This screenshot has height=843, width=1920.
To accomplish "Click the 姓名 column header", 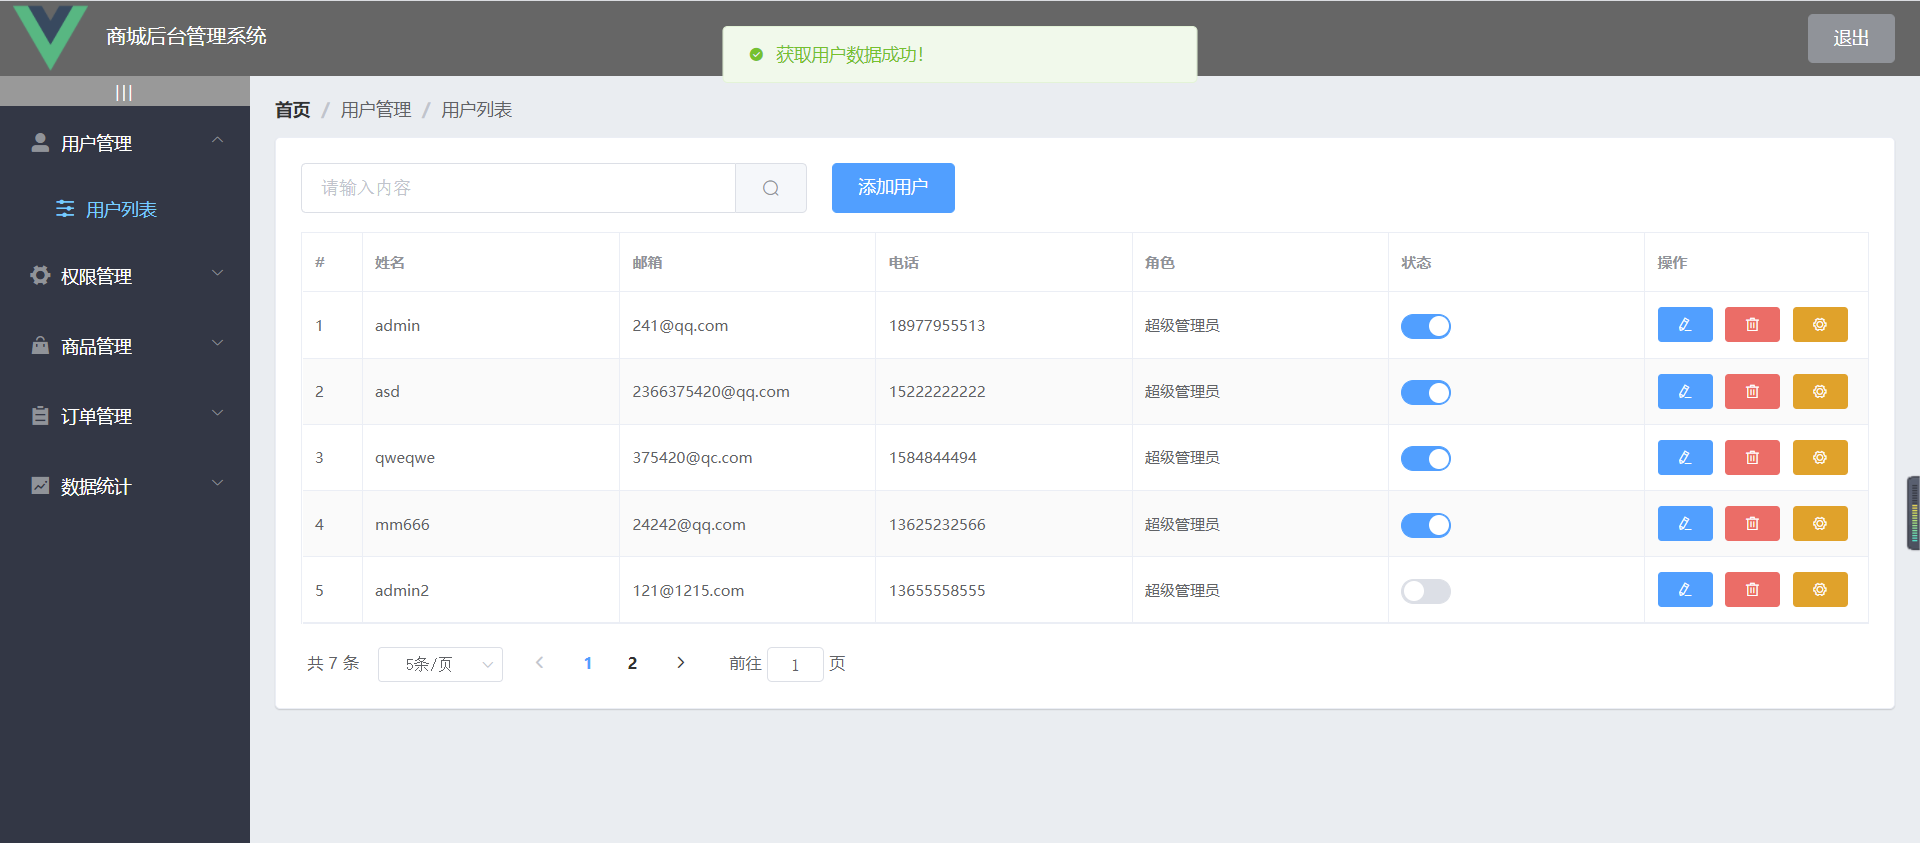I will point(390,263).
